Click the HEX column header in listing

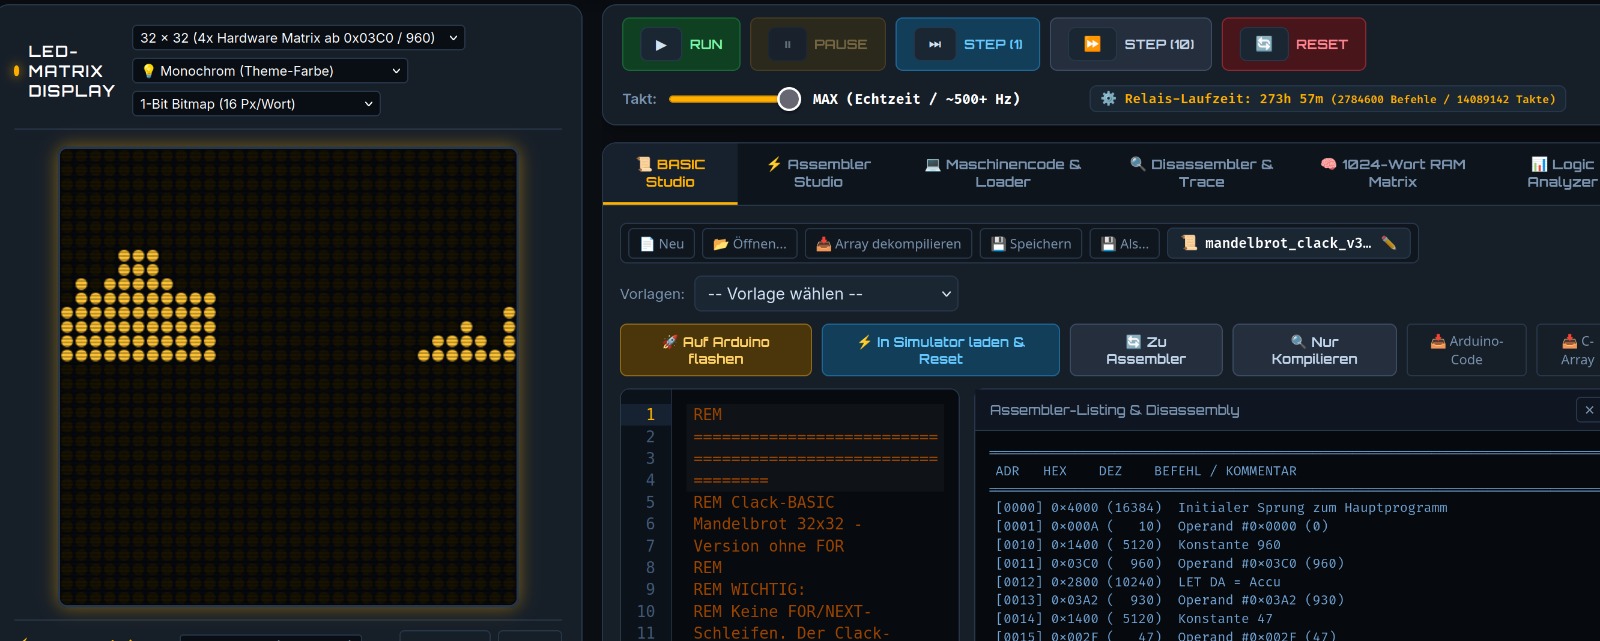pos(1055,471)
